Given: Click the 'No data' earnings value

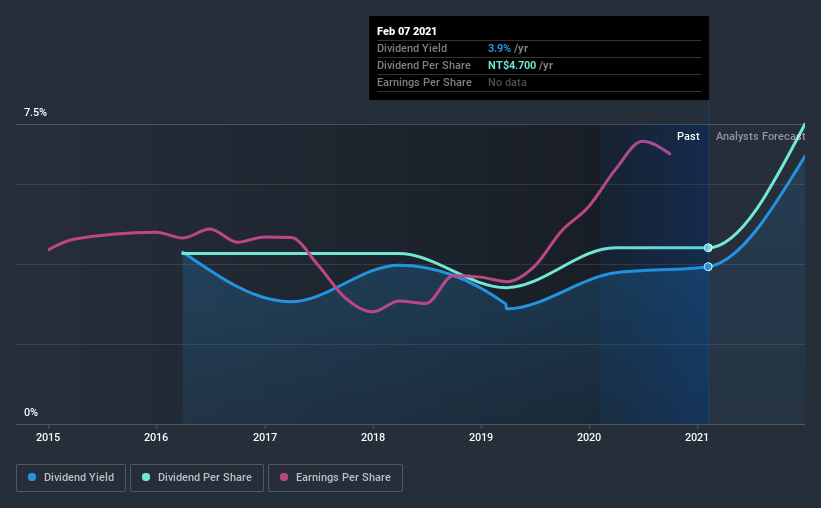Looking at the screenshot, I should 507,82.
